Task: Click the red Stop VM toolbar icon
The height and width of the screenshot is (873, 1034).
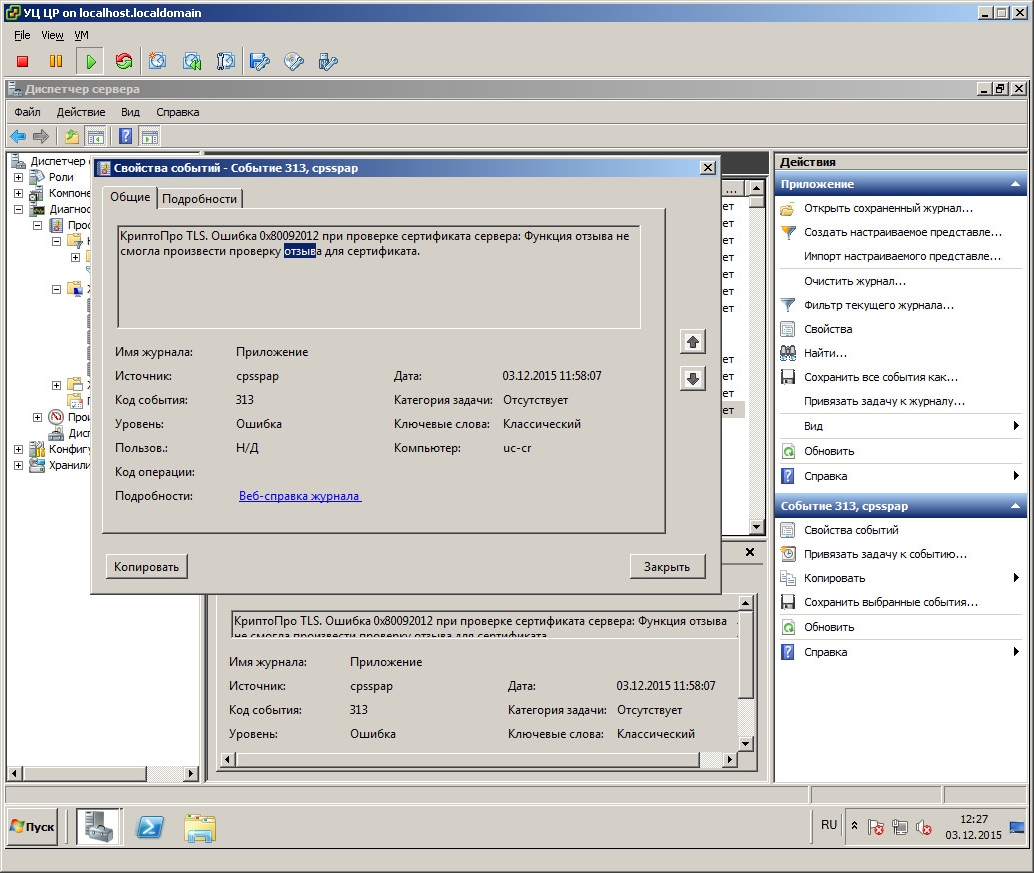Action: (23, 62)
